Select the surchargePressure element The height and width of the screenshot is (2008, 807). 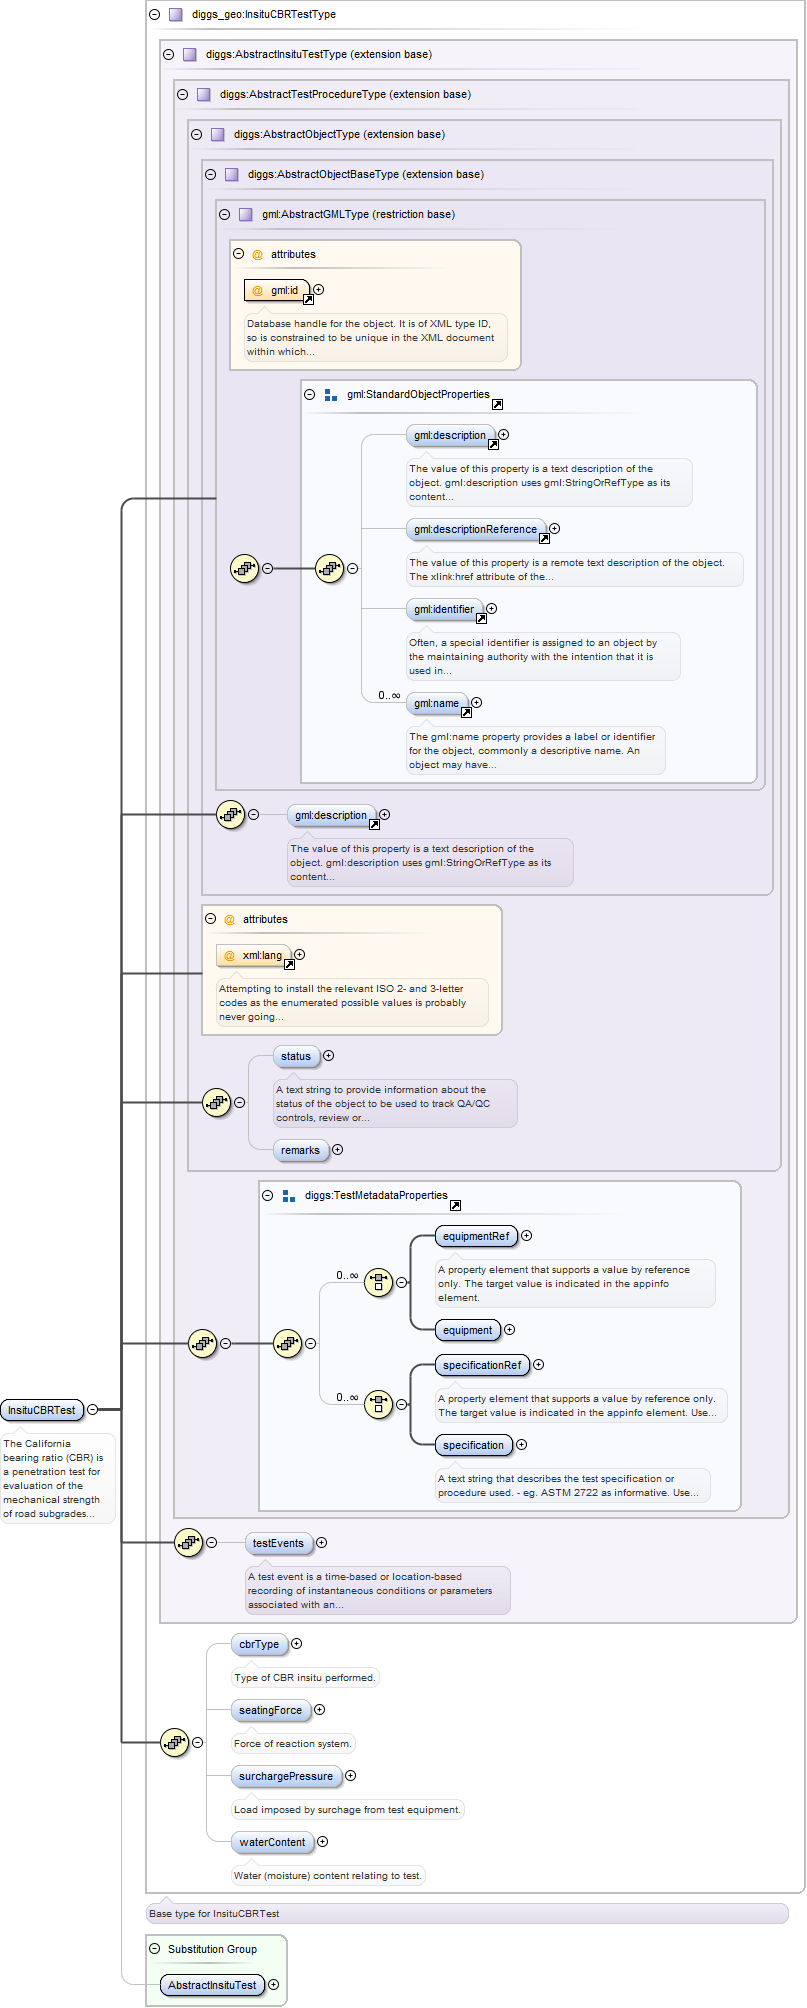[x=286, y=1776]
